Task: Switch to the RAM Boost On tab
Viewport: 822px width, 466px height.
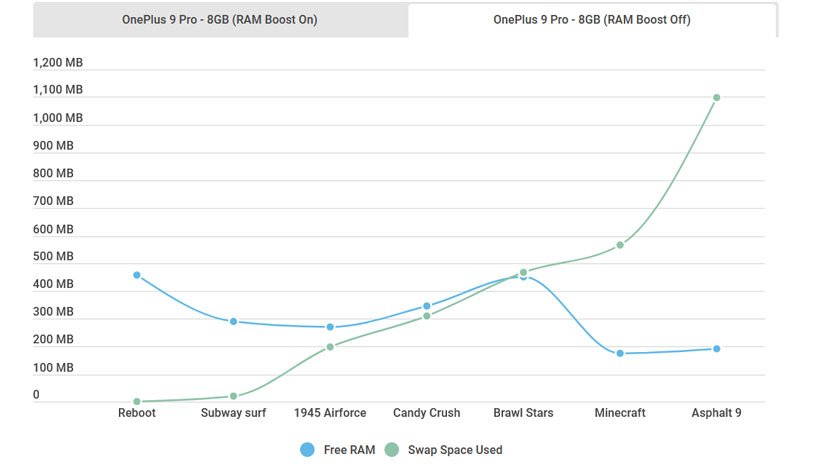Action: coord(220,20)
